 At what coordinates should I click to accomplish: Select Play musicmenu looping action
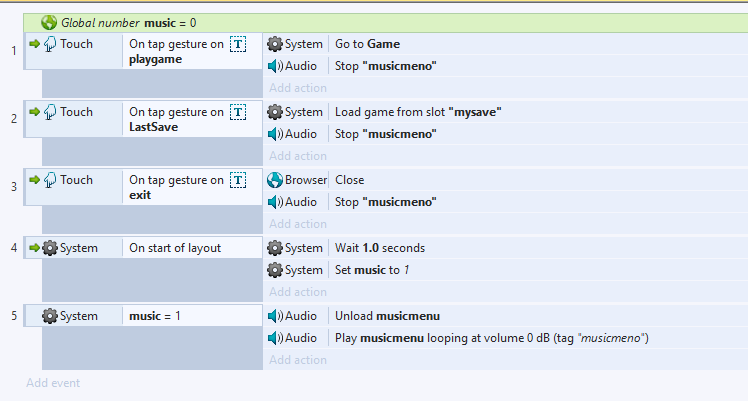(x=506, y=338)
